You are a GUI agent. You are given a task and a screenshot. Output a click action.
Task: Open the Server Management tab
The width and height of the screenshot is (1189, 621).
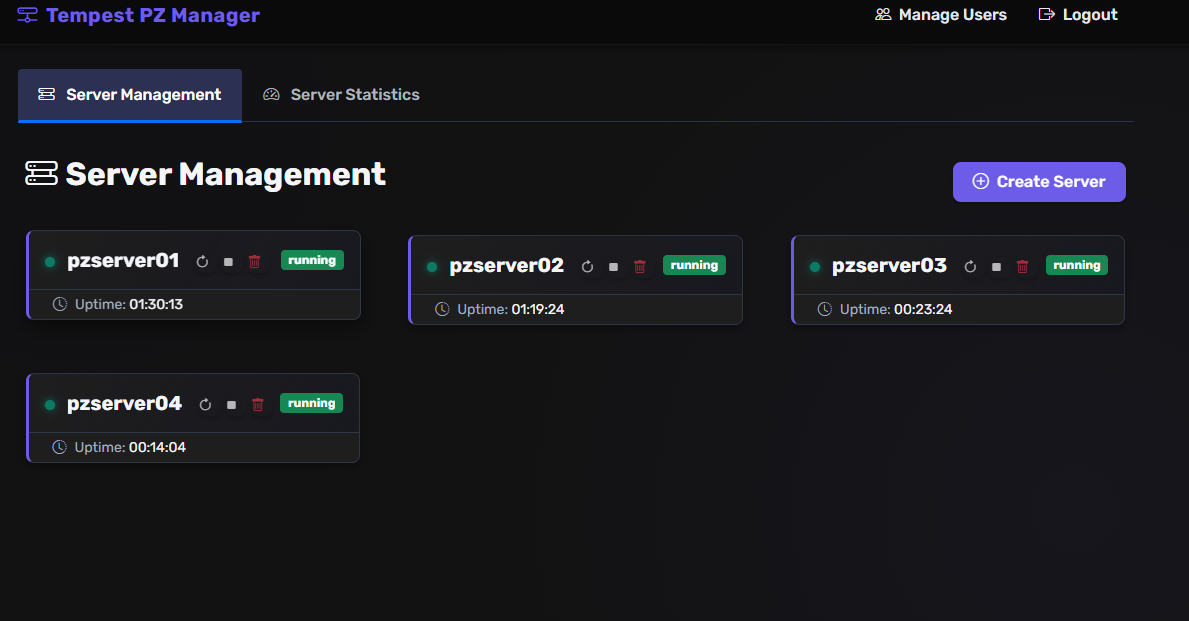[x=130, y=95]
